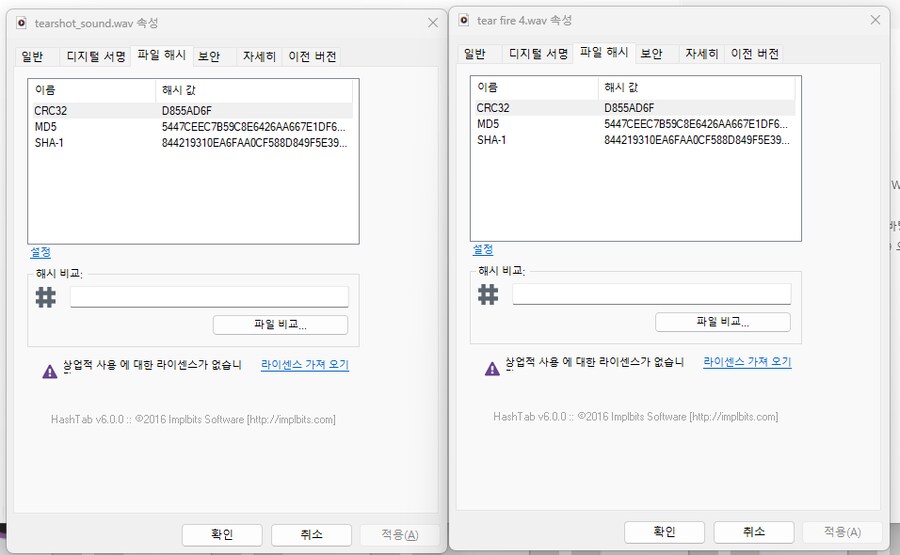Open 라이센스 가져 오기 link in tear fire 4.wav window
The width and height of the screenshot is (900, 555).
(x=747, y=362)
